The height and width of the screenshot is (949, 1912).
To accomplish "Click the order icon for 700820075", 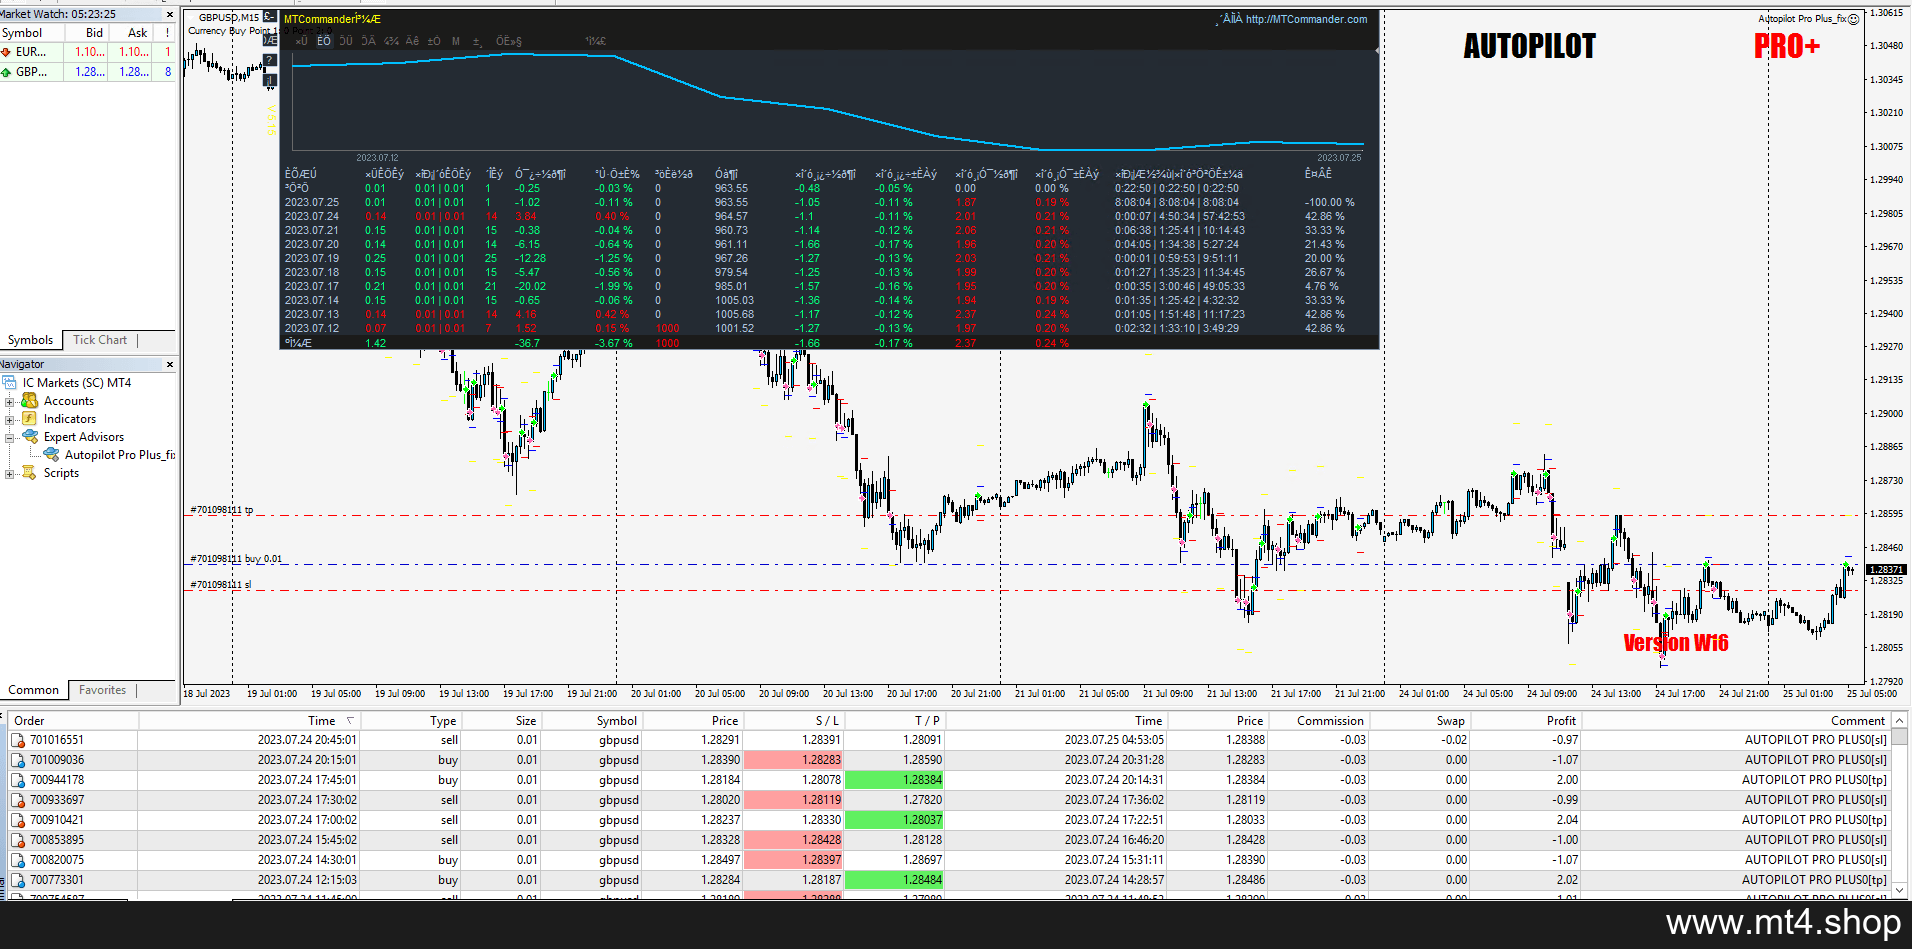I will click(x=18, y=860).
